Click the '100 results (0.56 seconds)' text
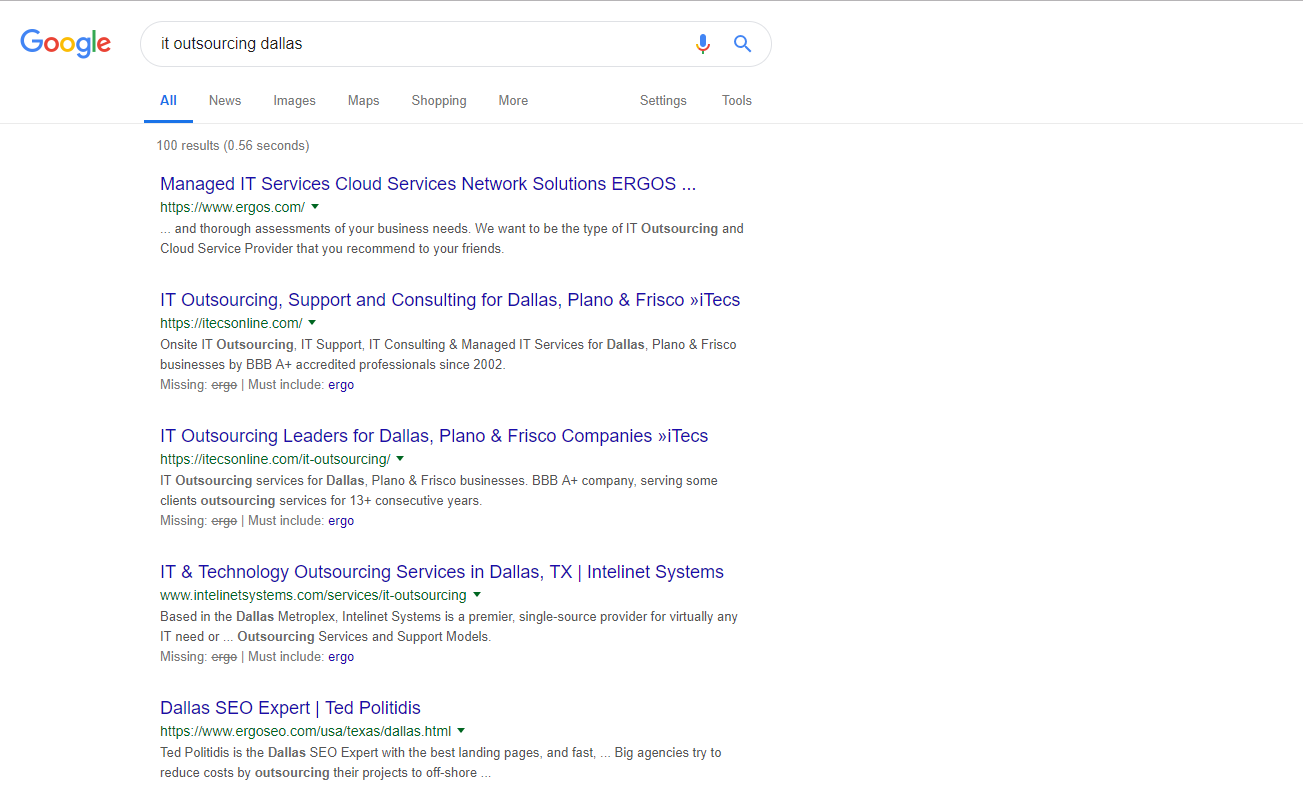 point(233,146)
